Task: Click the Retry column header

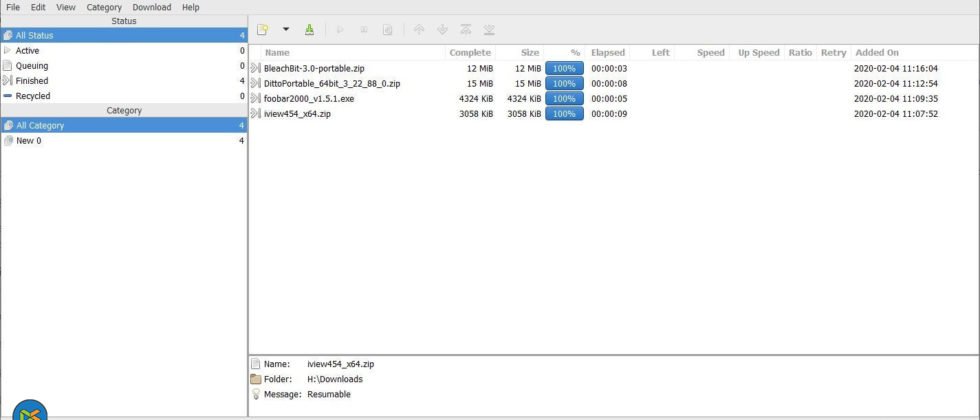Action: point(833,52)
